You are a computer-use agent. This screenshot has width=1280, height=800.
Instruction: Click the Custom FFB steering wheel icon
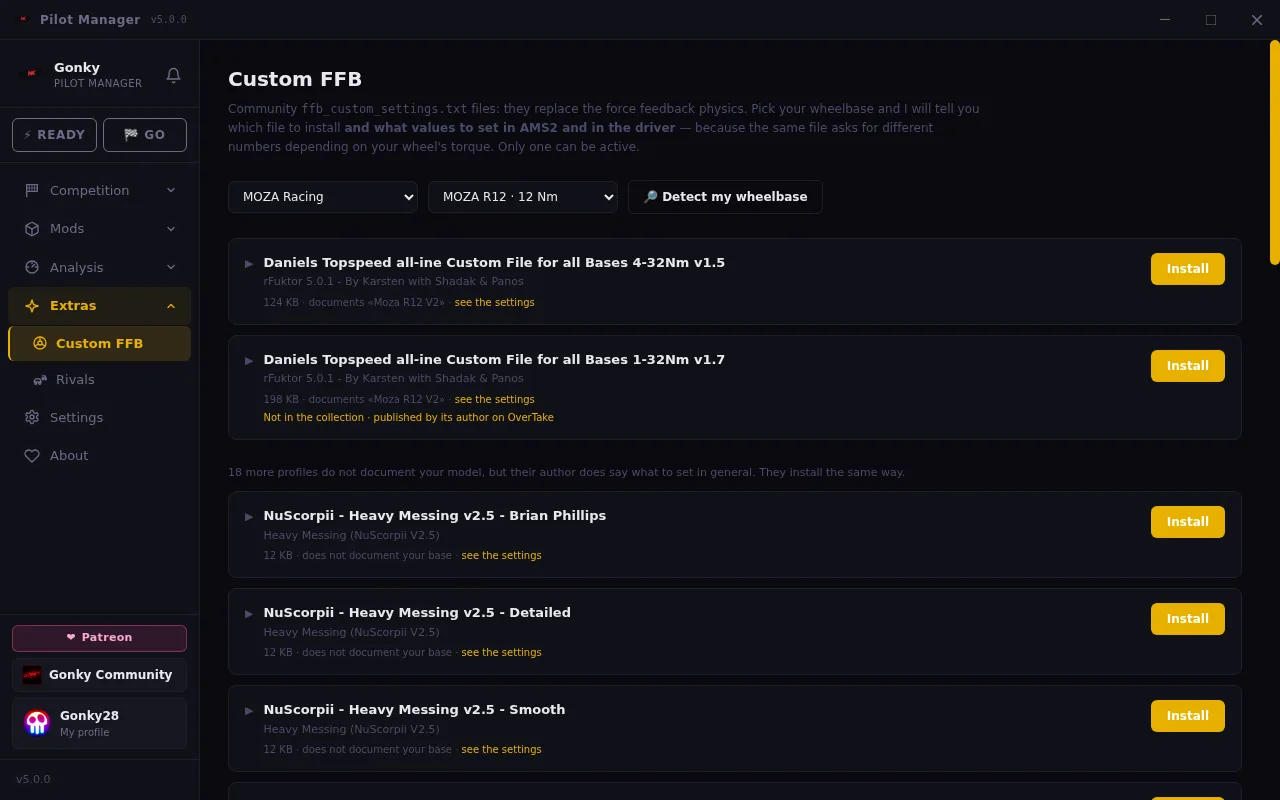click(40, 343)
